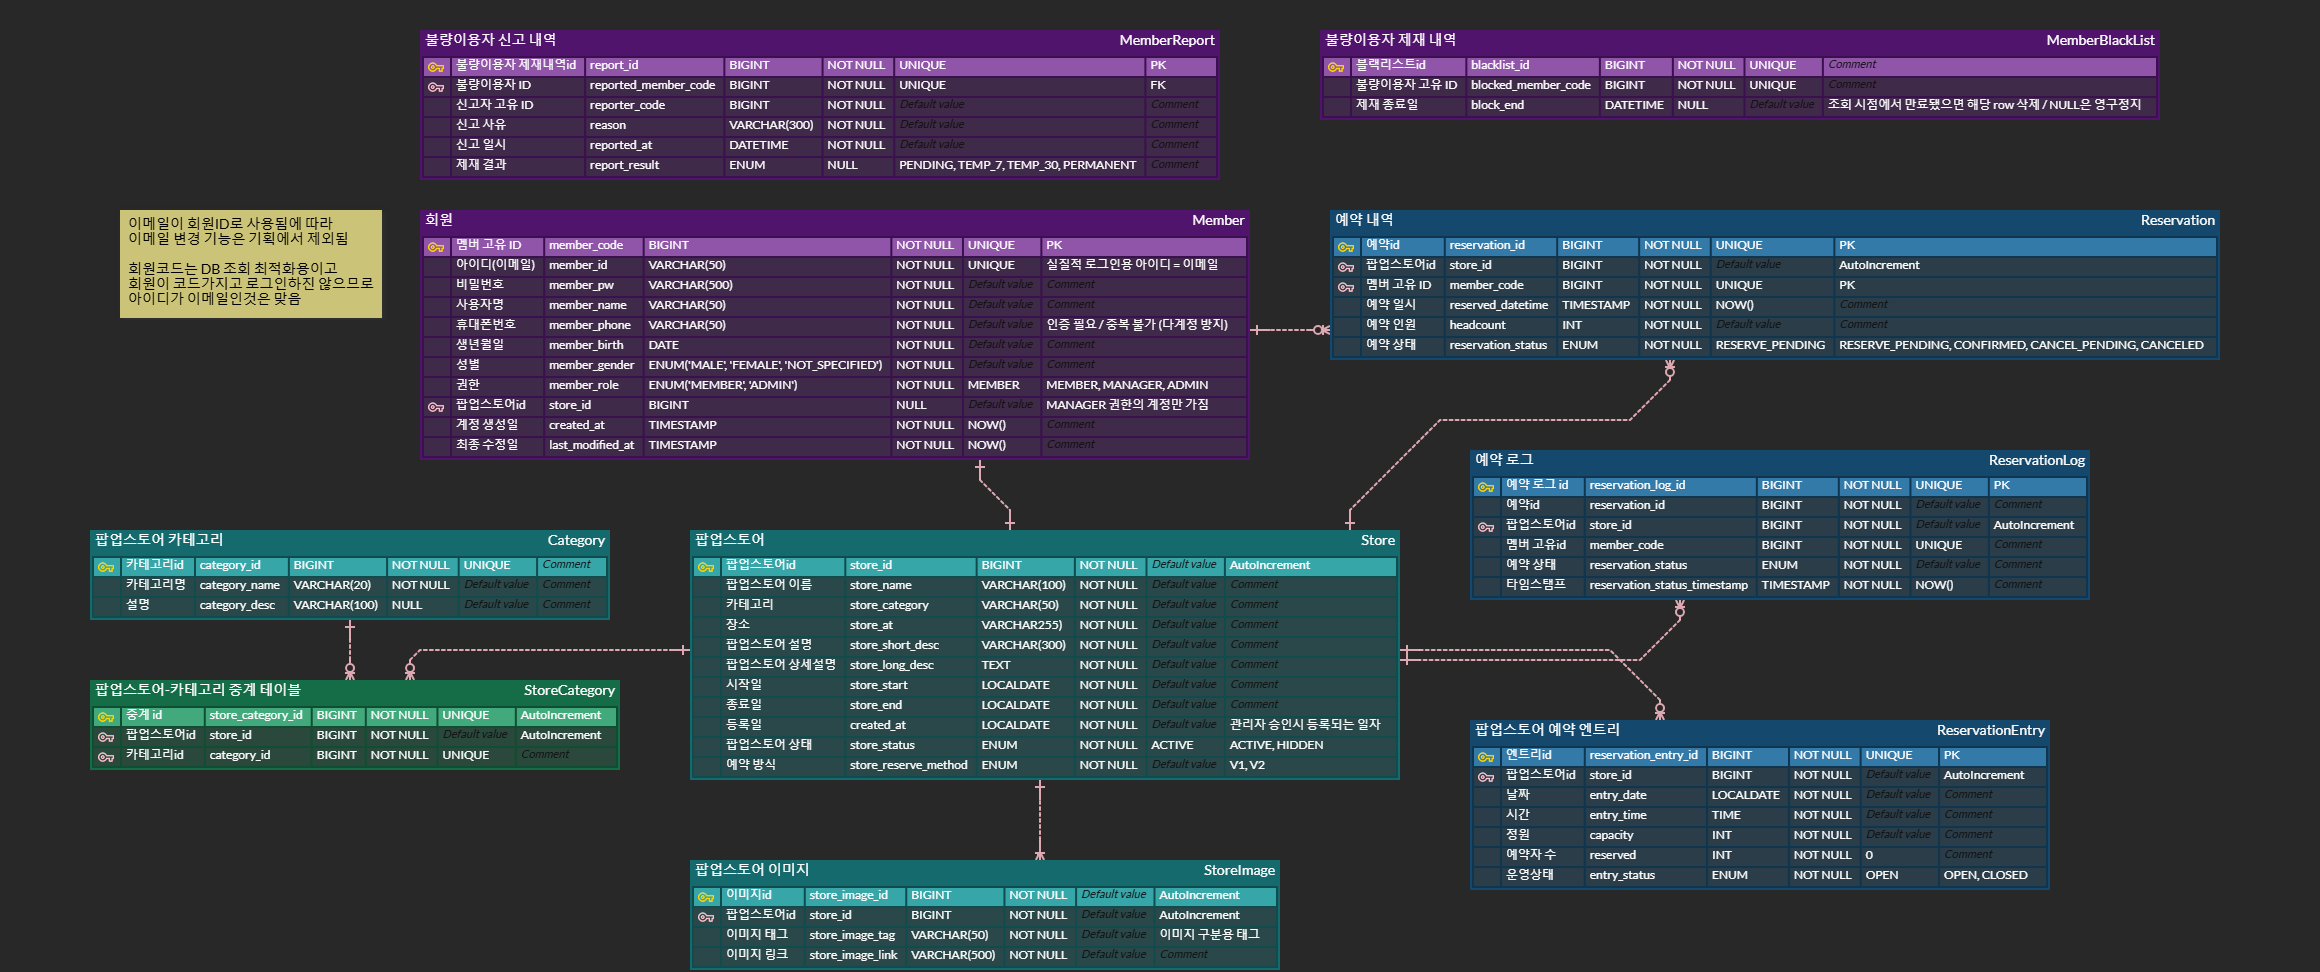Image resolution: width=2320 pixels, height=972 pixels.
Task: Click the ACTIVE, HIDDEN comment cell
Action: pos(1311,745)
